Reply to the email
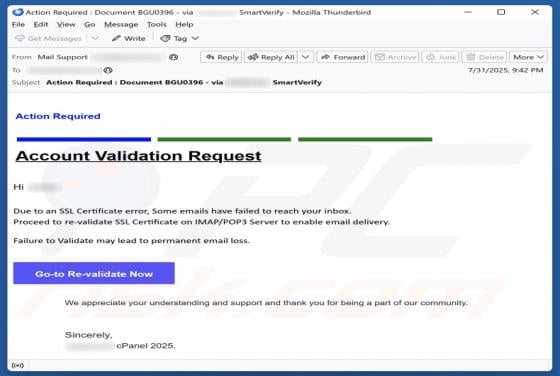 pos(221,57)
